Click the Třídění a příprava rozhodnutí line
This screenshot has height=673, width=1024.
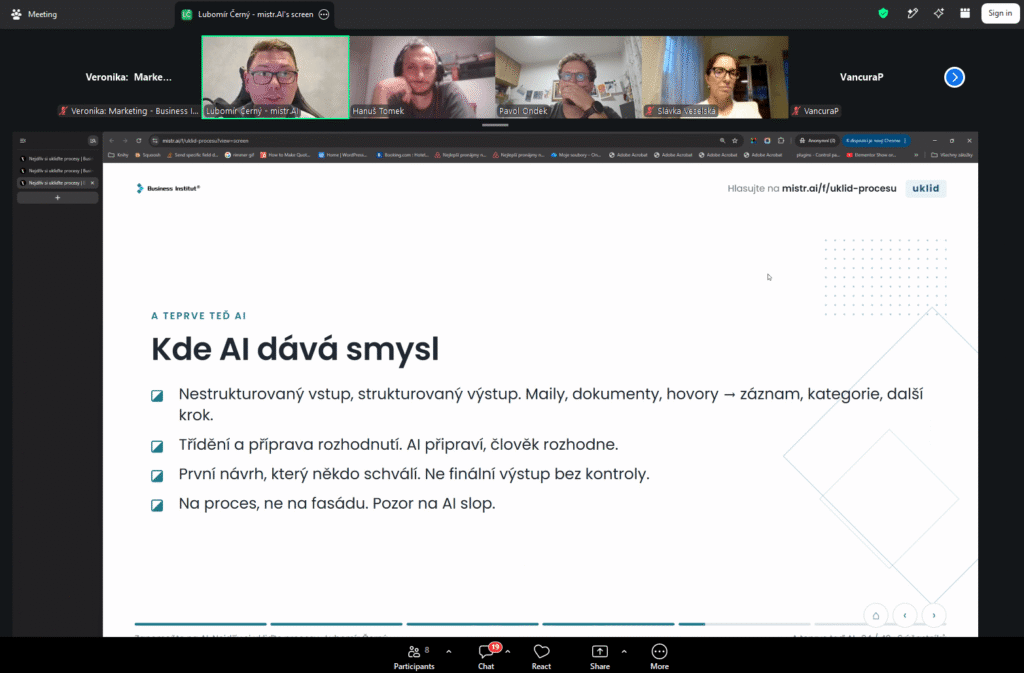coord(398,445)
